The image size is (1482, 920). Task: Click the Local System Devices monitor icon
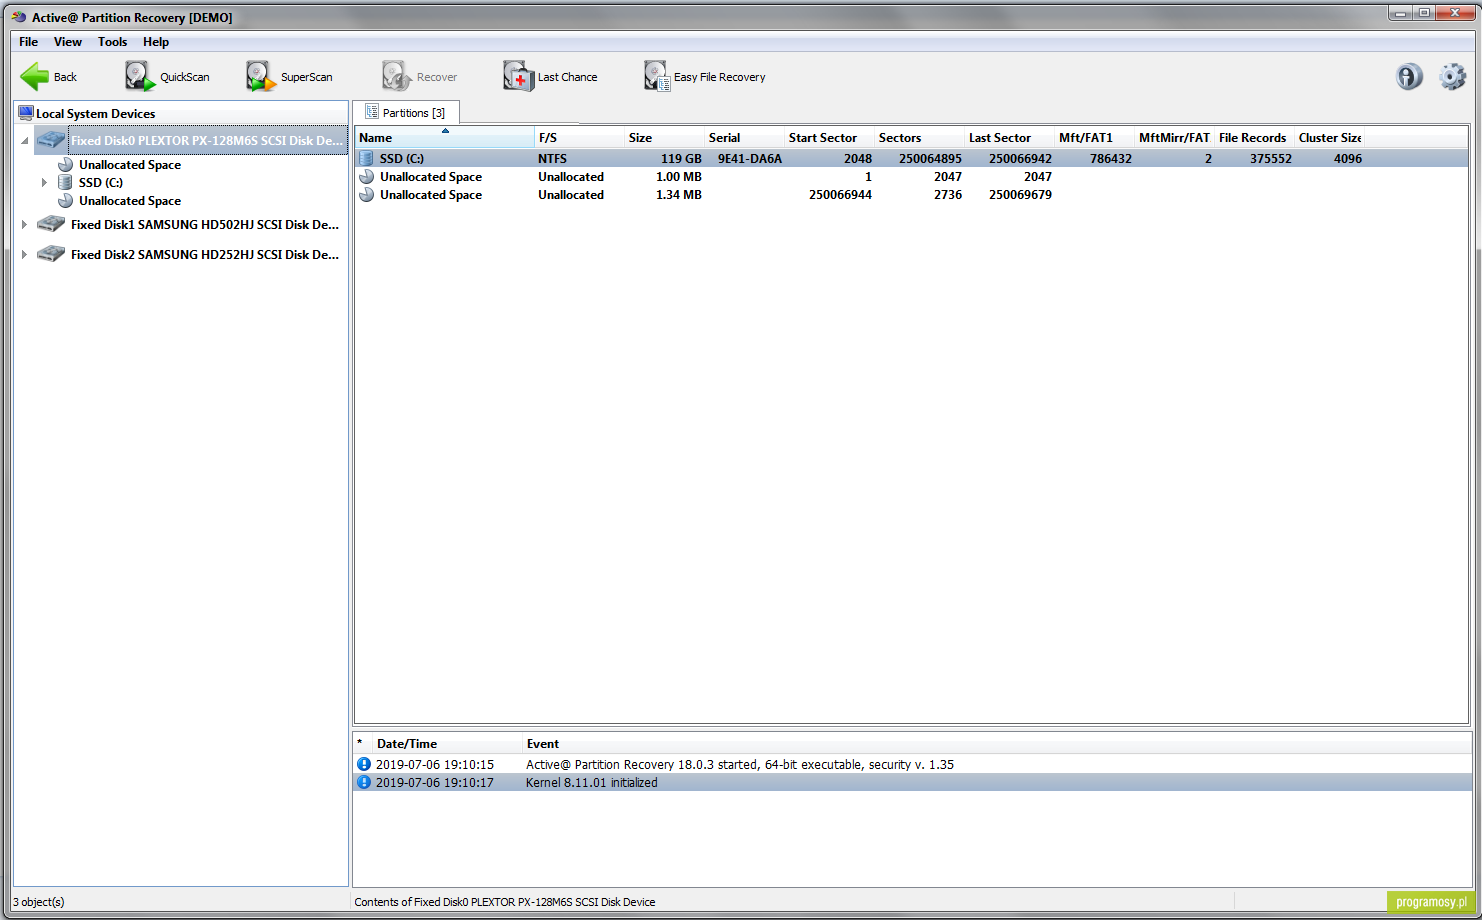[26, 113]
